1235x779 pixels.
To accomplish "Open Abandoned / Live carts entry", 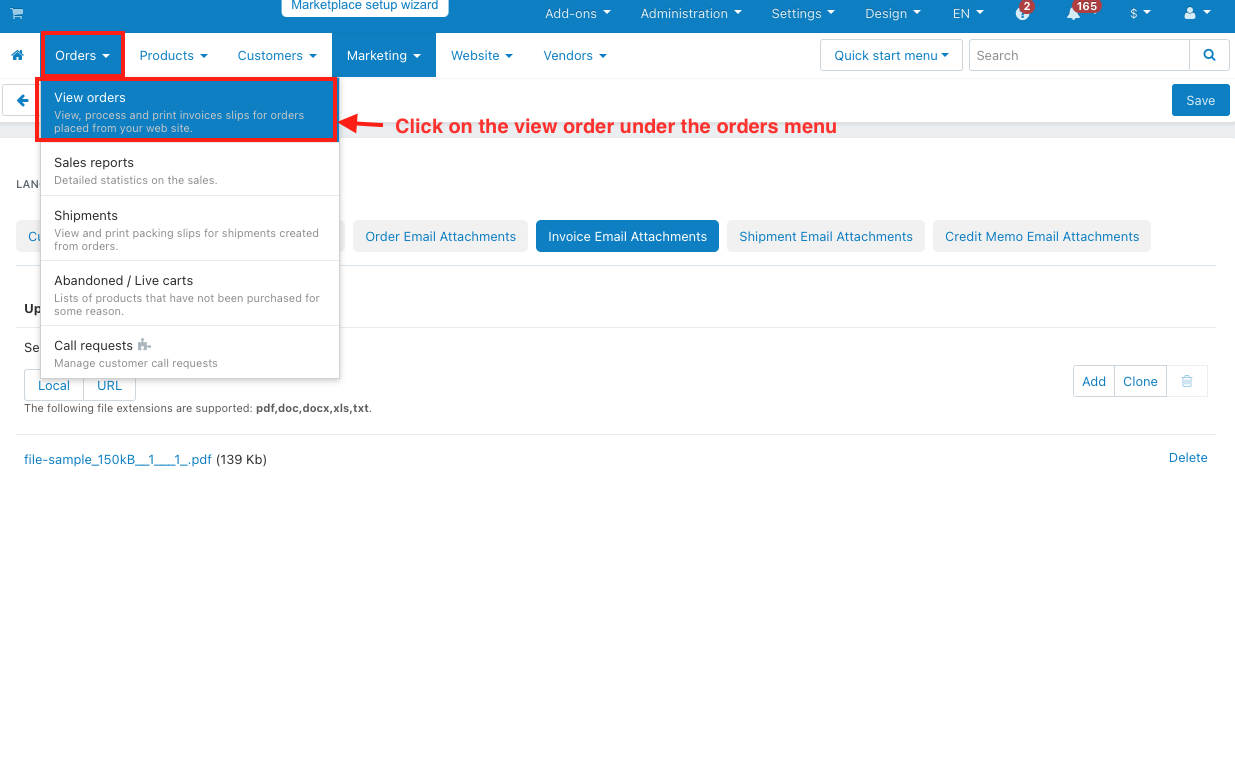I will [123, 280].
